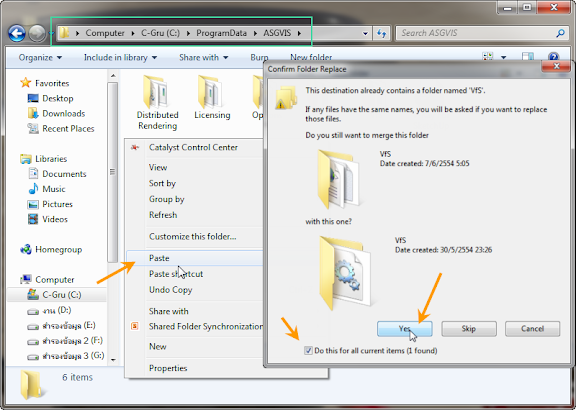Click the refresh button beside address bar
The width and height of the screenshot is (576, 410).
[x=382, y=33]
